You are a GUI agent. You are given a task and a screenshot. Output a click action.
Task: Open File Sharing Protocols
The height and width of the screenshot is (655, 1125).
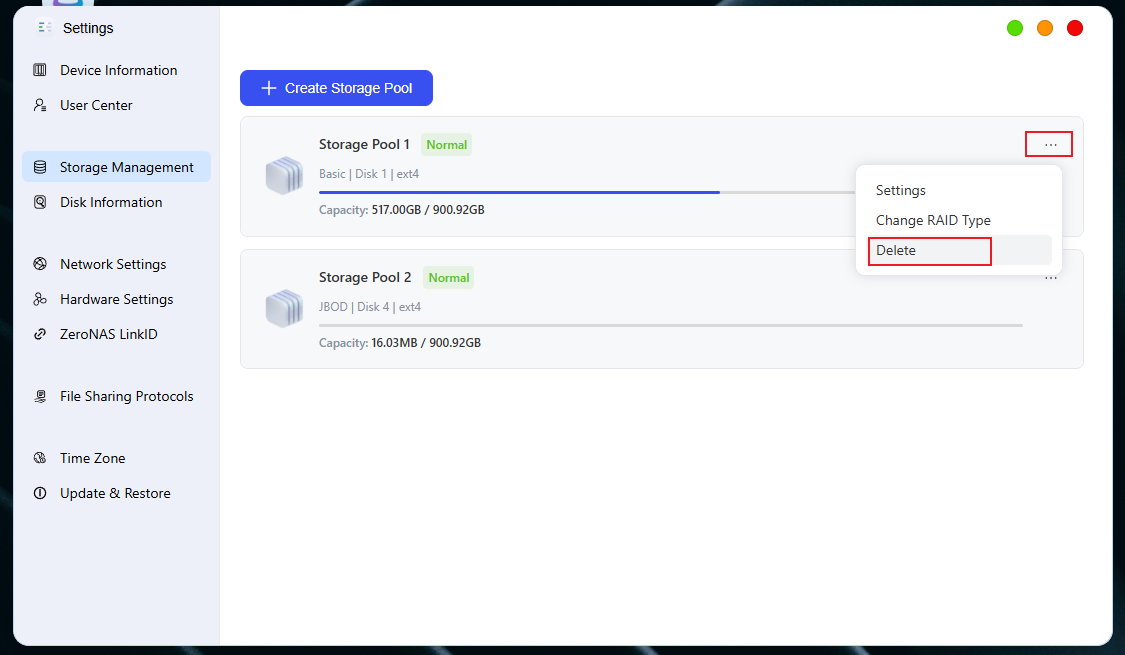tap(116, 396)
